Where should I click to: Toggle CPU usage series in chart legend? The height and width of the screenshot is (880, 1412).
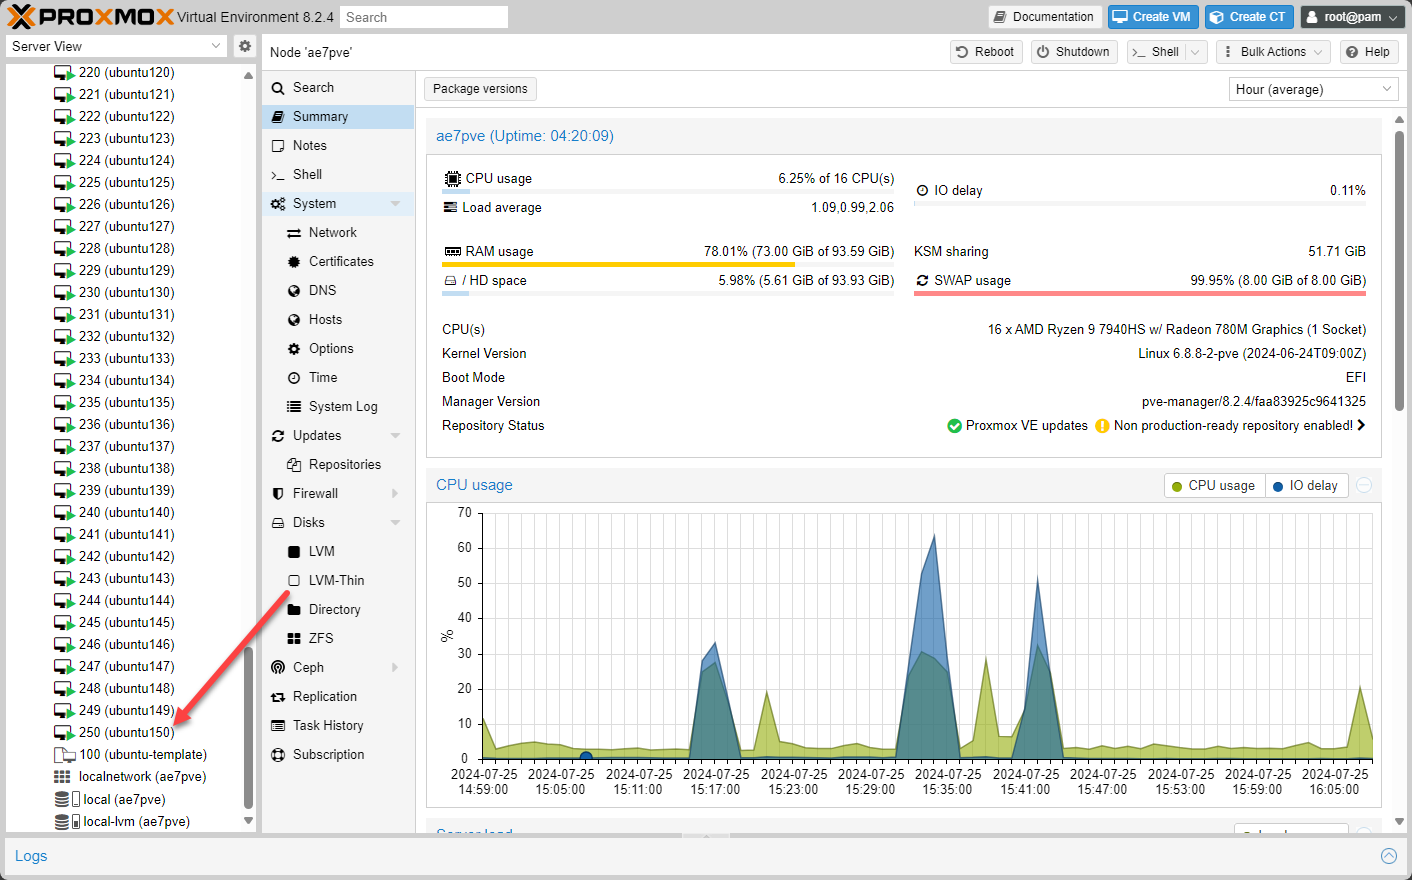1214,486
